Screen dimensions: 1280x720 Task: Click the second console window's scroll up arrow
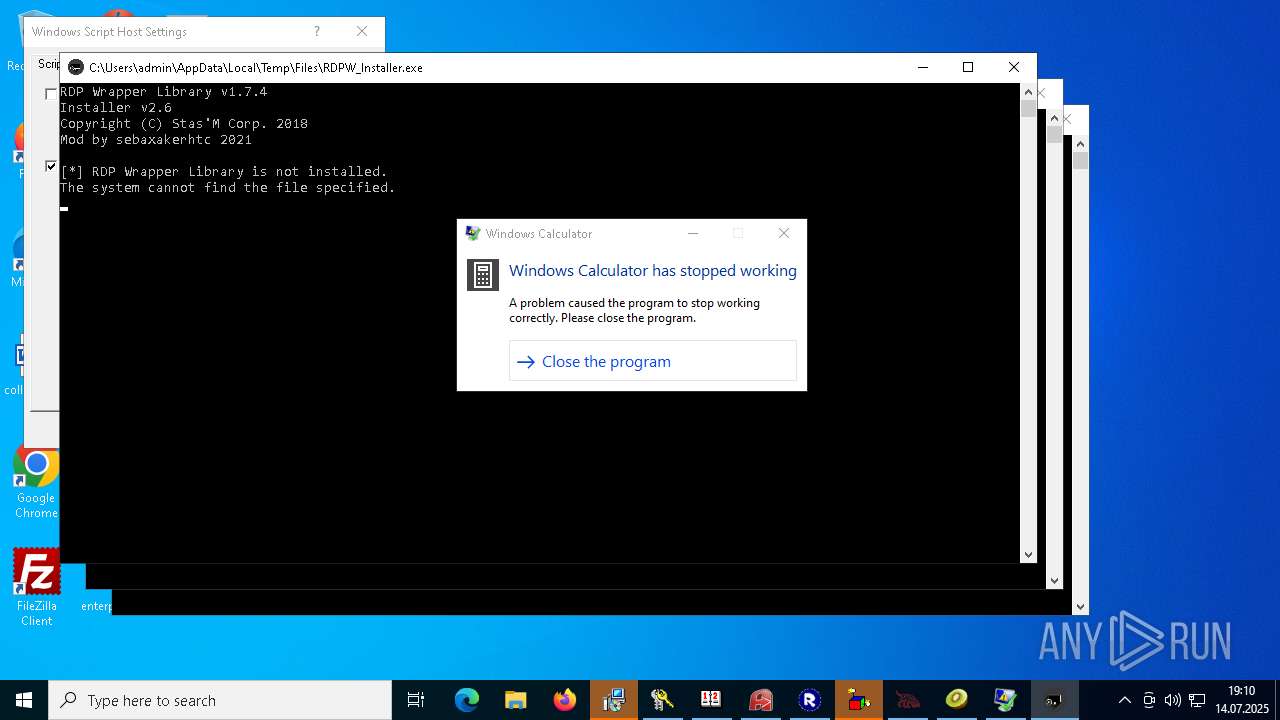click(1054, 118)
